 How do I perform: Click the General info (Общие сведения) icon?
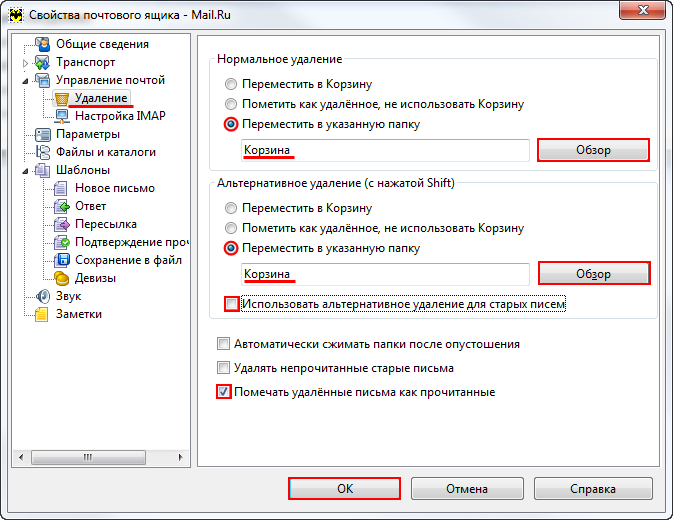[x=42, y=44]
